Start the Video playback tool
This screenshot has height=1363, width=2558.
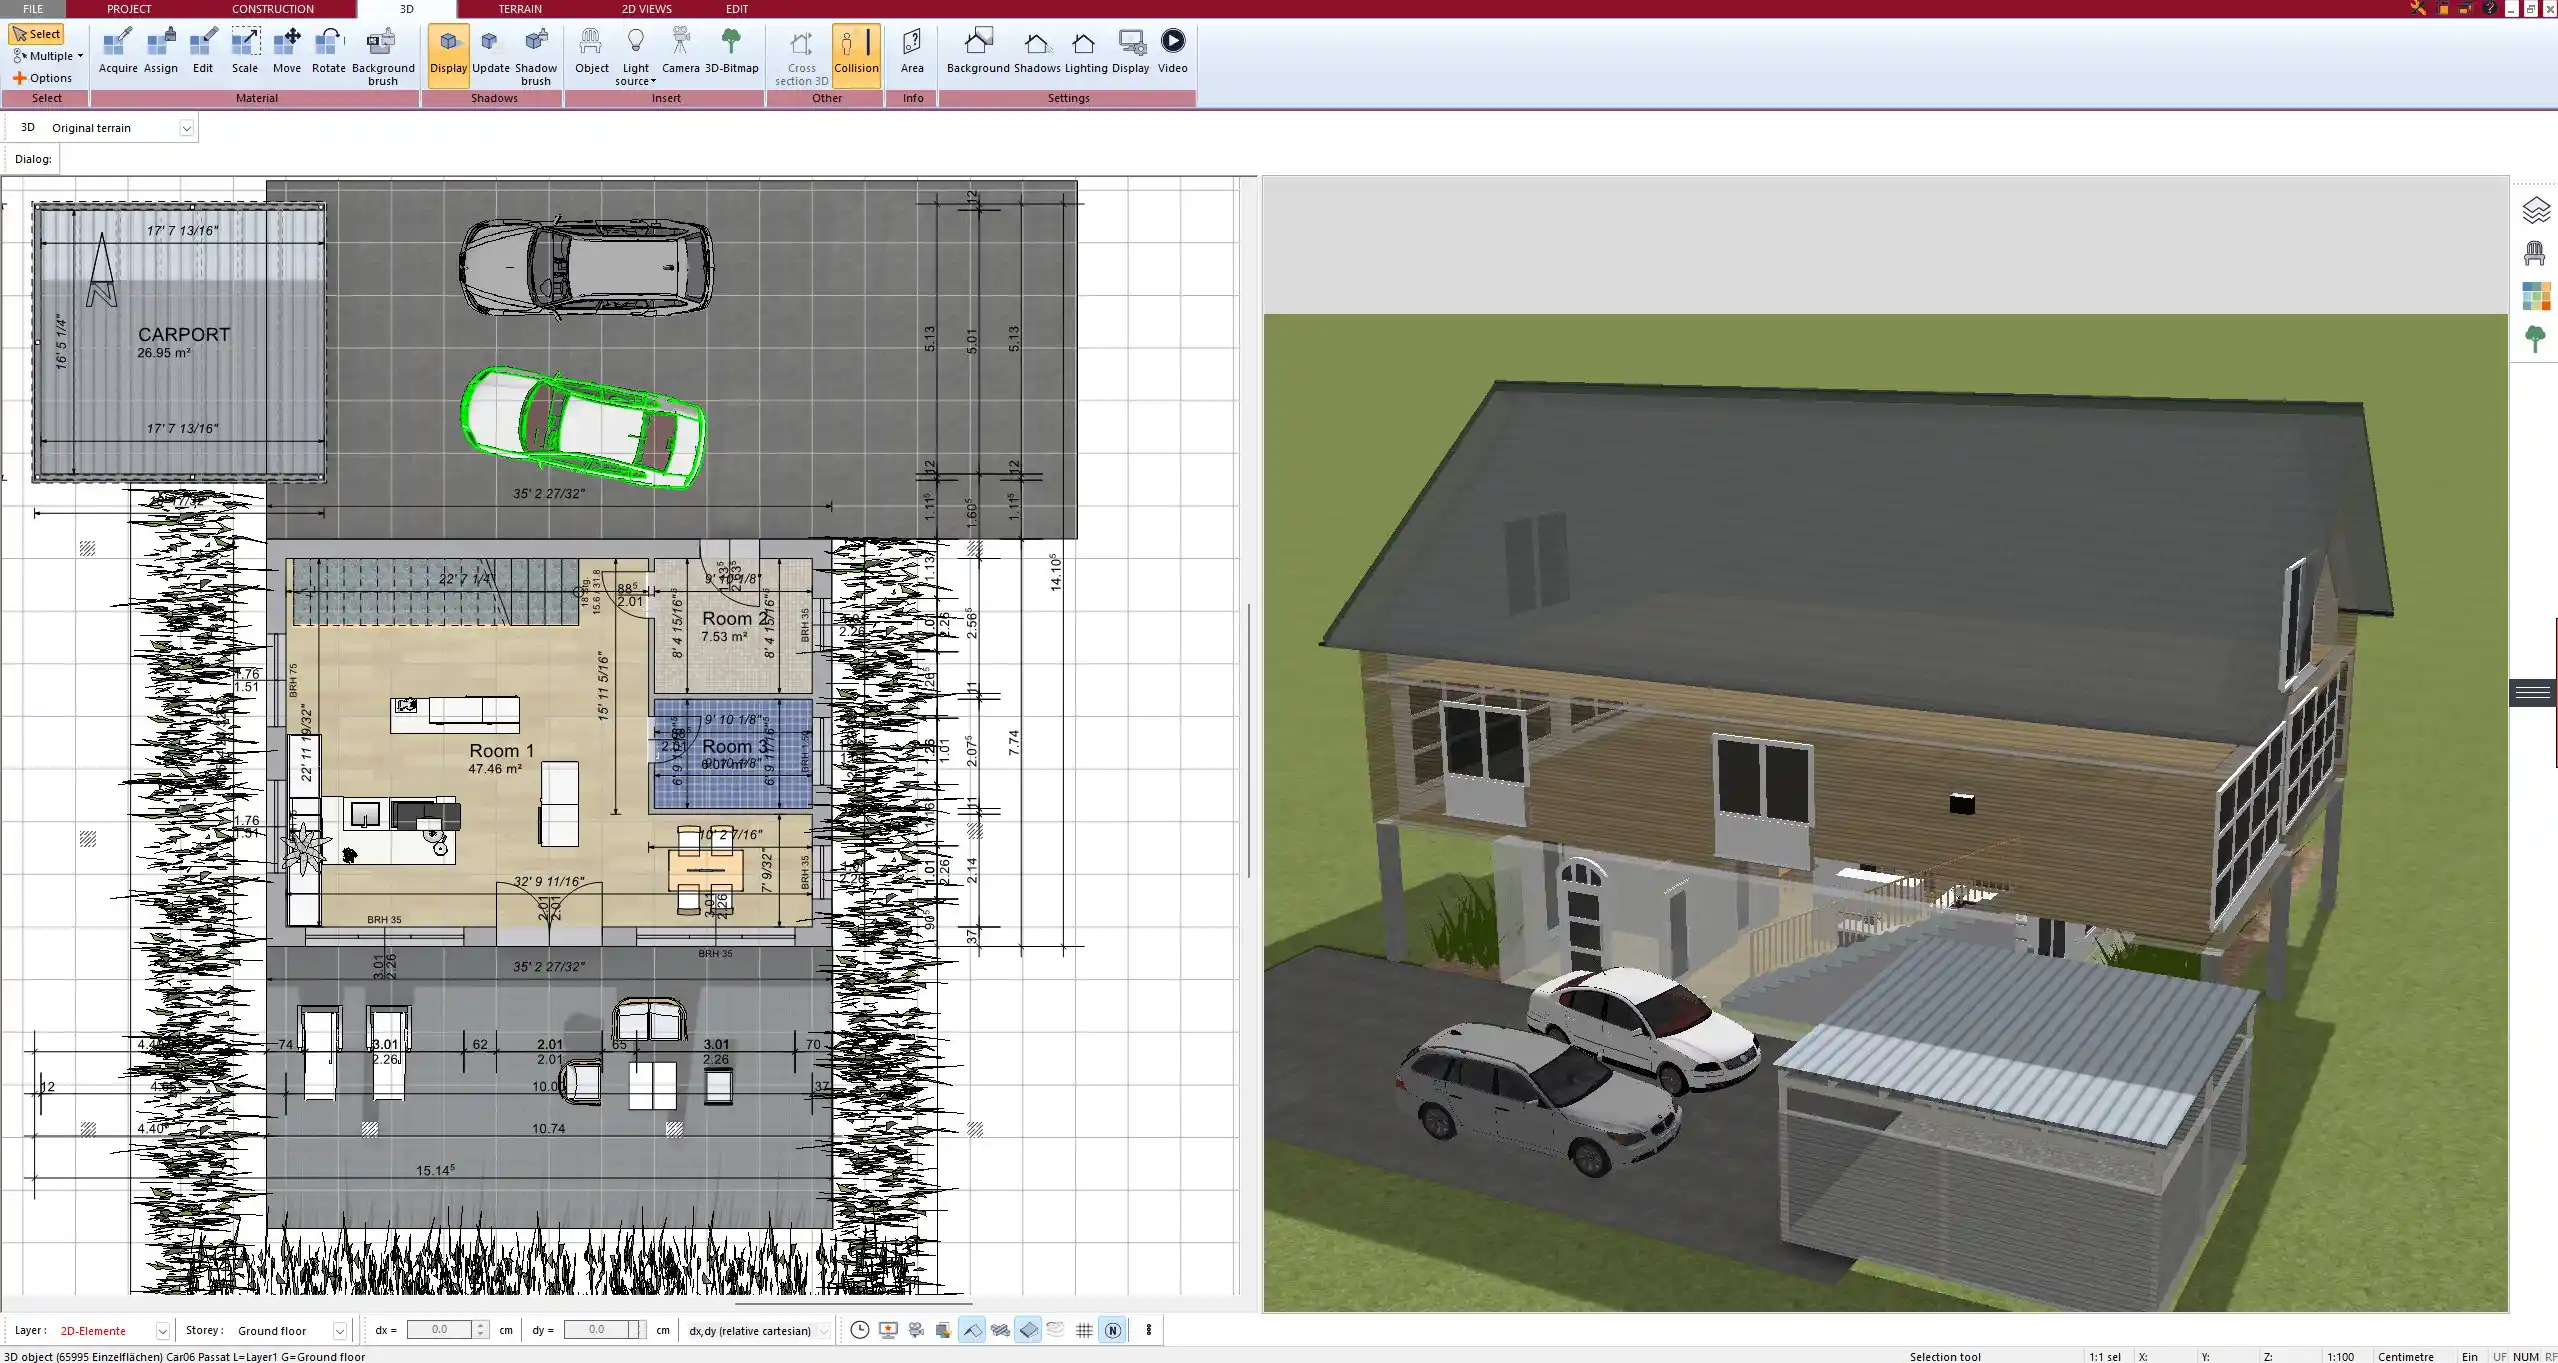coord(1173,51)
